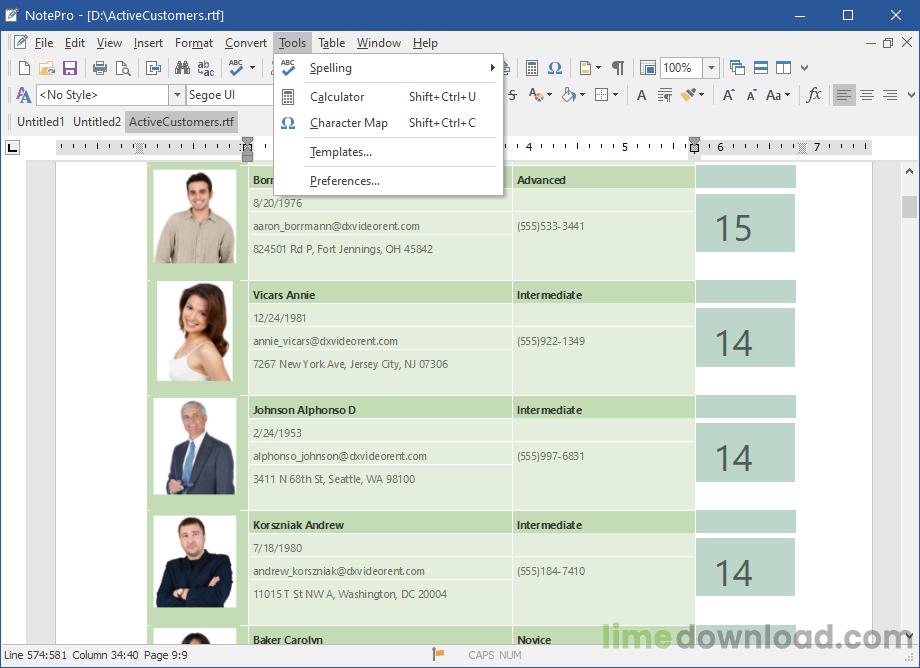Choose Calculator from the Tools menu
The height and width of the screenshot is (668, 920).
[x=388, y=97]
